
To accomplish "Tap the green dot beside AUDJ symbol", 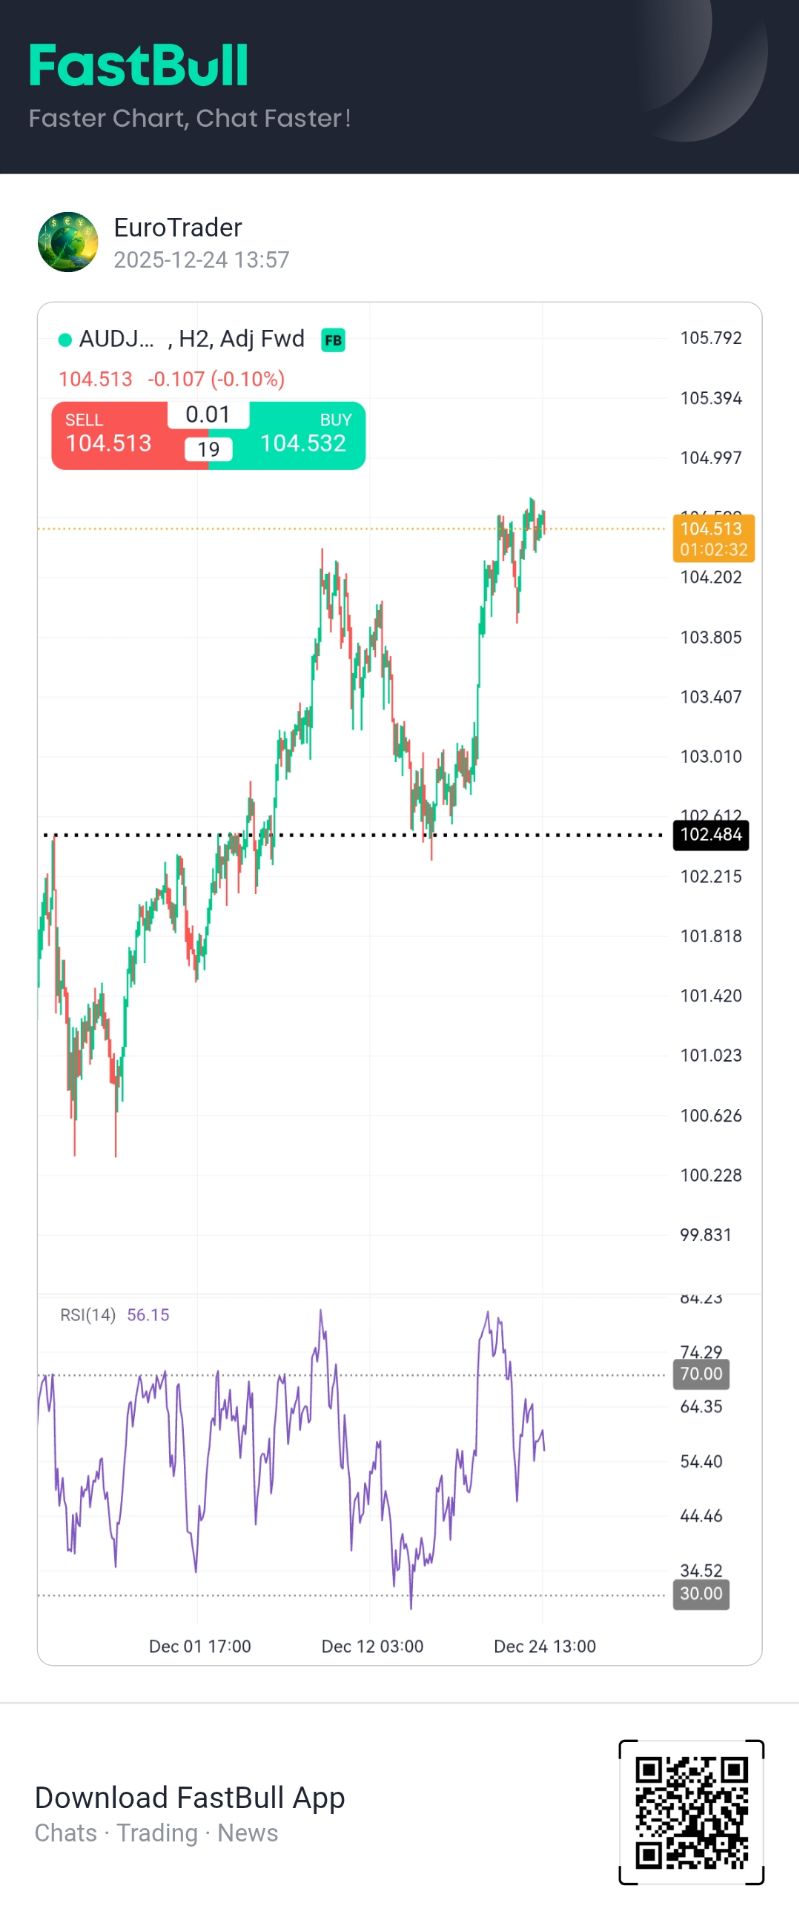I will [65, 340].
